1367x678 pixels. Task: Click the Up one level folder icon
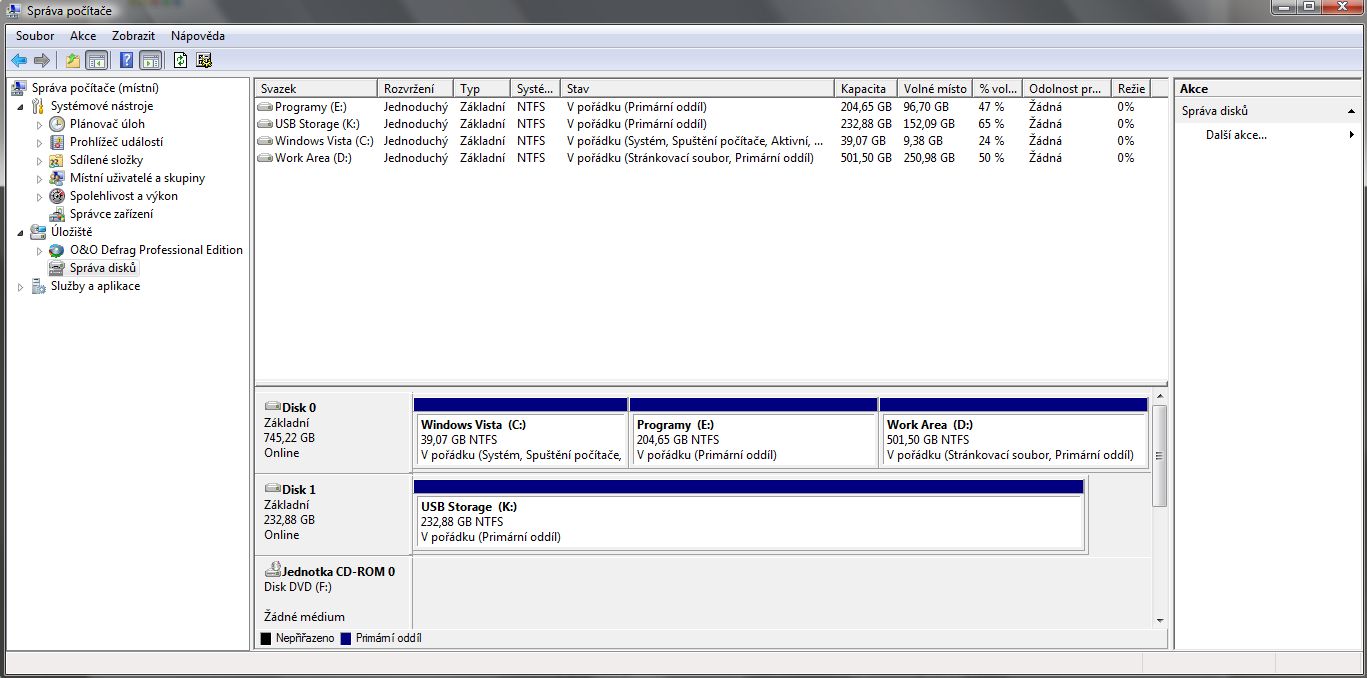pyautogui.click(x=73, y=60)
